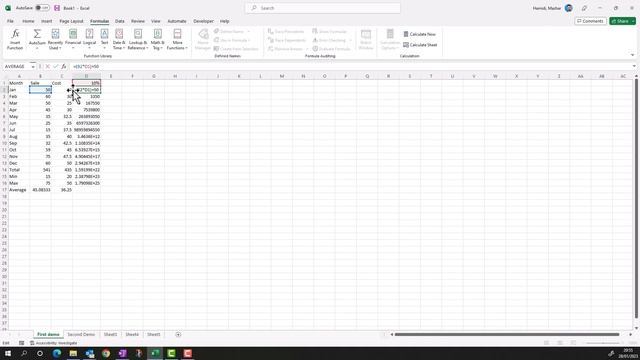Select cell A14 labeled Total
Screen dimensions: 640x360
point(19,170)
